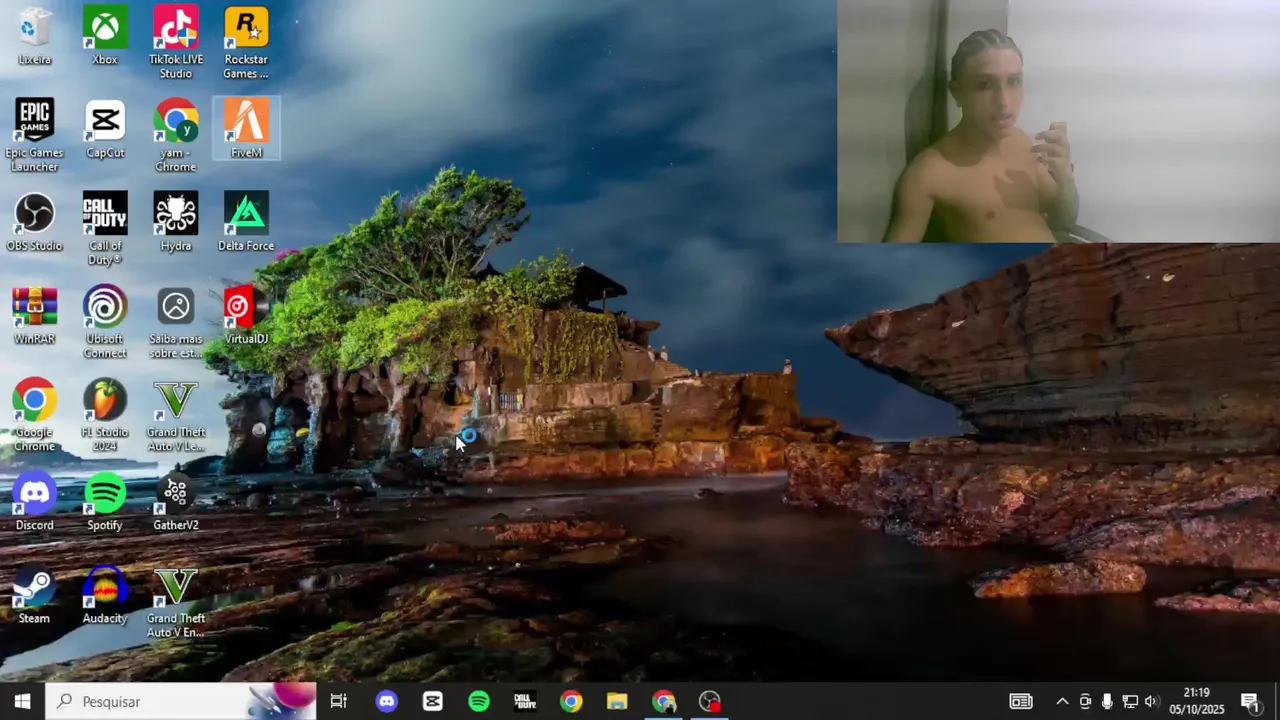Open the notification center icon

1249,701
